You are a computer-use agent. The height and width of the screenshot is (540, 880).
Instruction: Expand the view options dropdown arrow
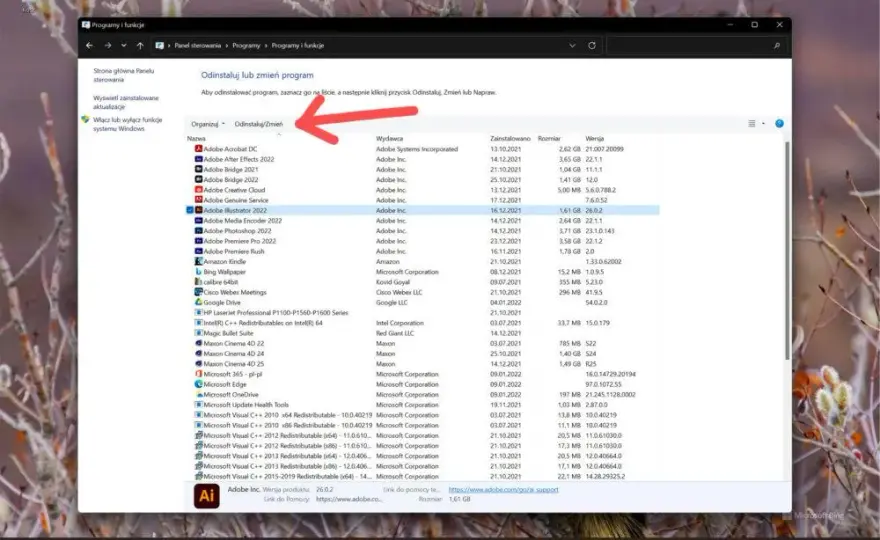pyautogui.click(x=763, y=123)
